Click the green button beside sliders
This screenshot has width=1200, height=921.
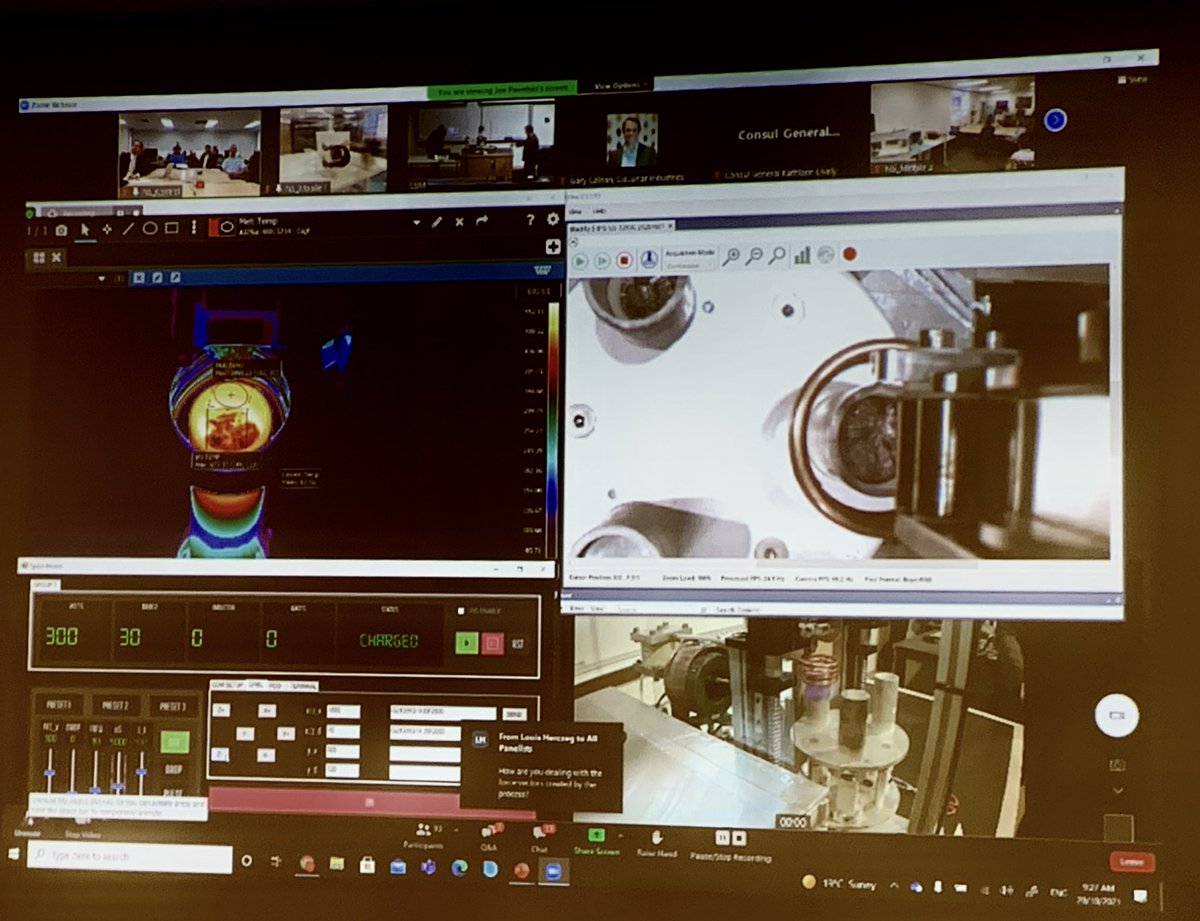(x=175, y=743)
